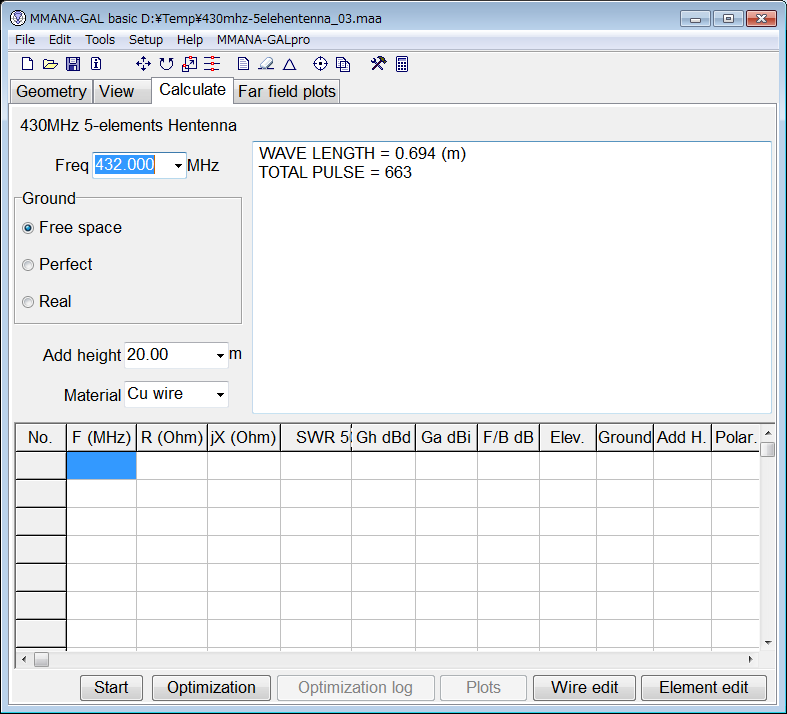Open the hammer and wrench tools icon
Viewport: 787px width, 714px height.
378,64
